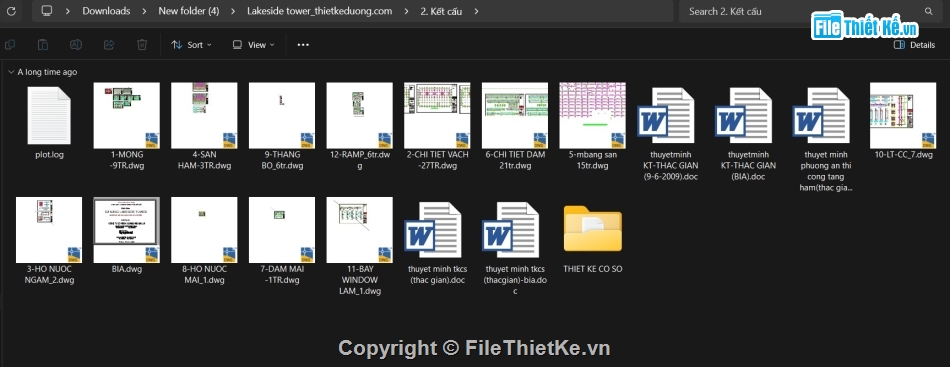This screenshot has height=367, width=950.
Task: Select 4-SAN HAM-3TR.dwg thumbnail
Action: (204, 116)
